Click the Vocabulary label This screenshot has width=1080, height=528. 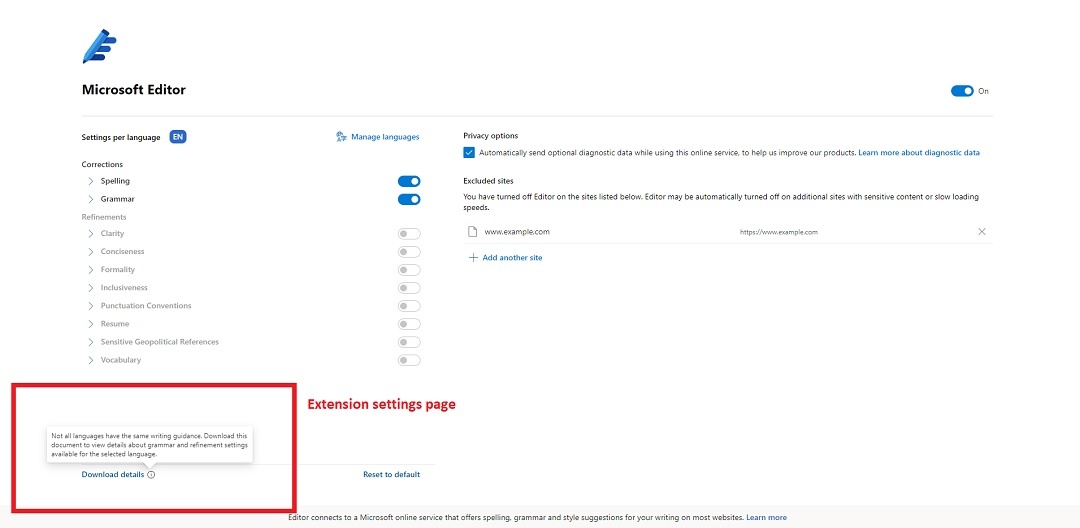click(x=121, y=360)
